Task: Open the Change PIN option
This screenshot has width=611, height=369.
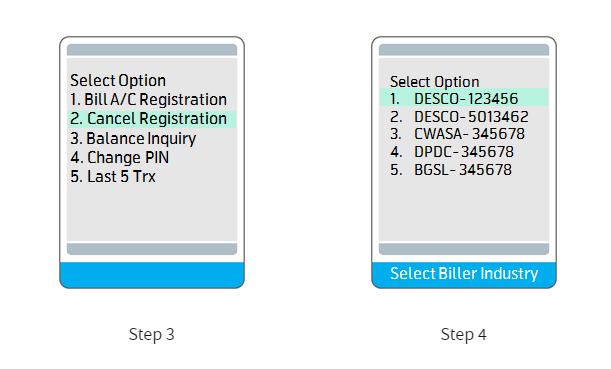Action: (120, 158)
